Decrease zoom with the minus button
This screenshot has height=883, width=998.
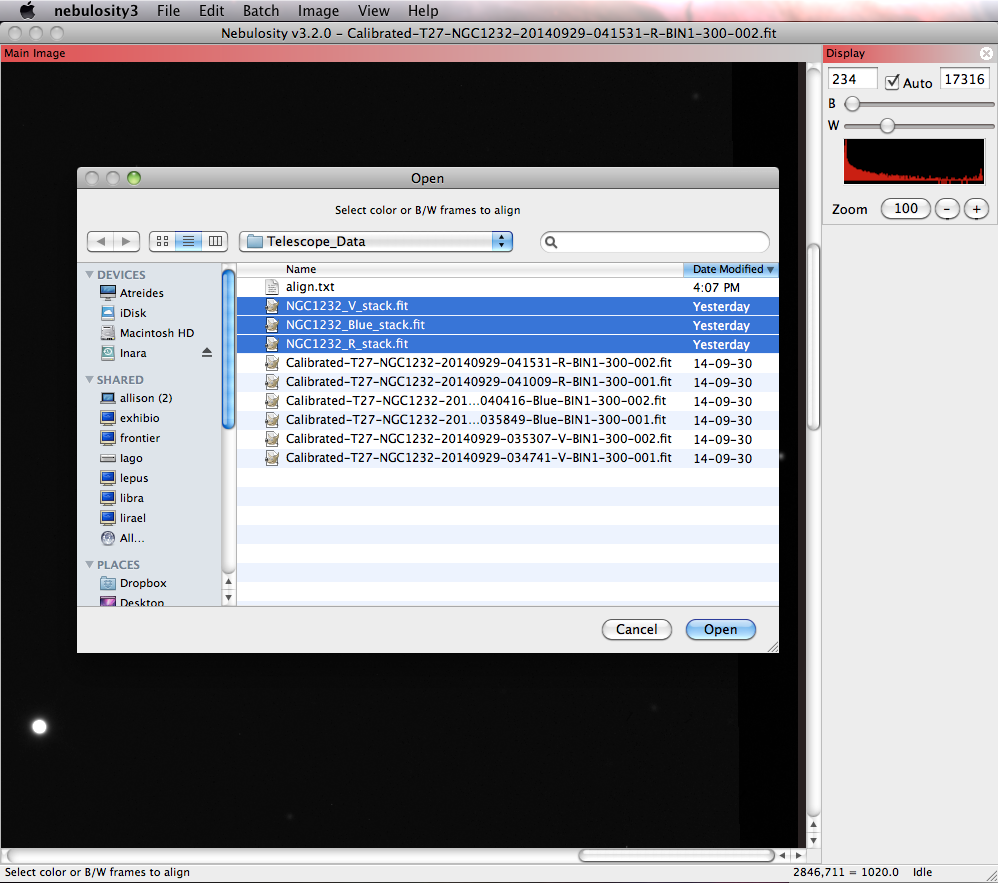947,209
